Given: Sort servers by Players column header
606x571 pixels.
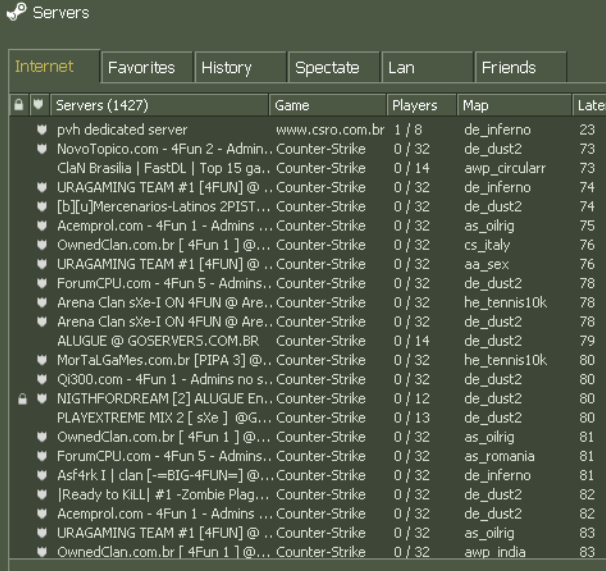Looking at the screenshot, I should click(x=414, y=105).
